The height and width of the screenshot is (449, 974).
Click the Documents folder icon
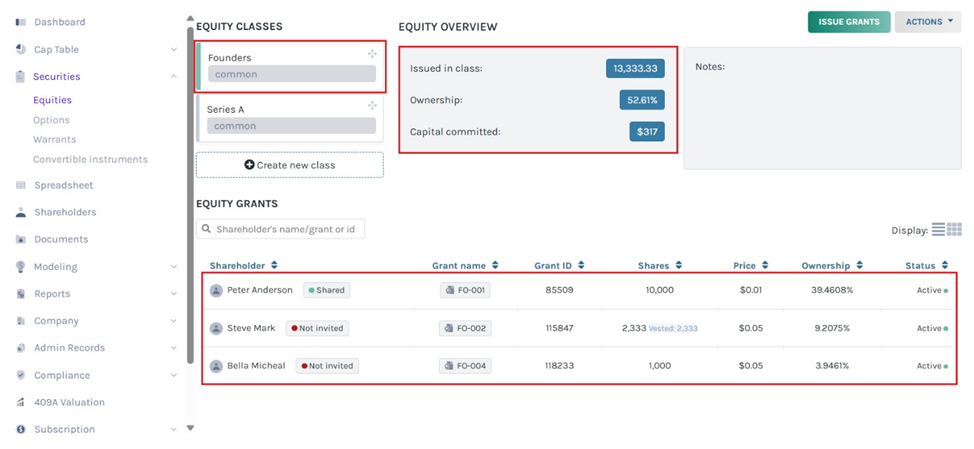pos(20,239)
